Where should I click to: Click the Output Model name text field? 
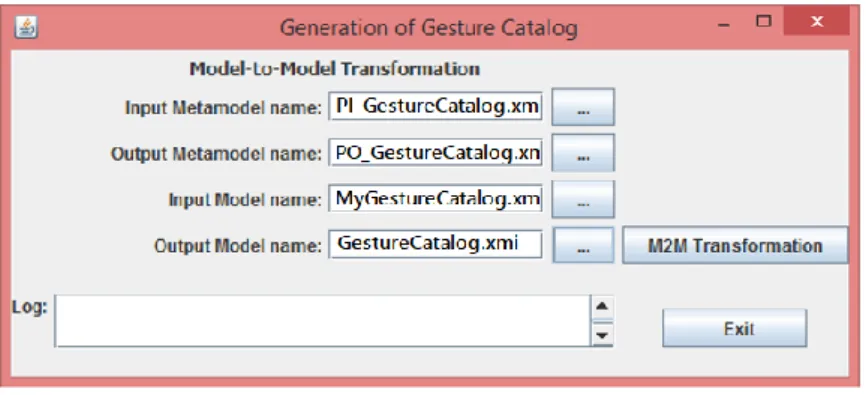[435, 245]
